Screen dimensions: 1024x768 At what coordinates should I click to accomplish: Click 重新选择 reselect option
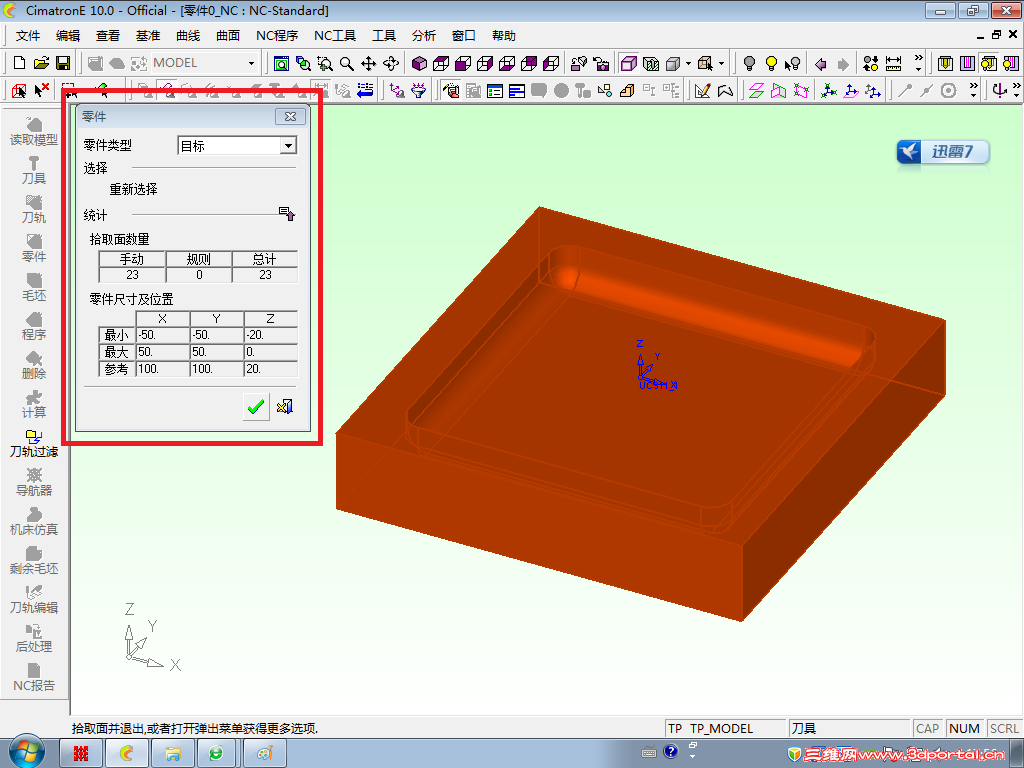133,189
